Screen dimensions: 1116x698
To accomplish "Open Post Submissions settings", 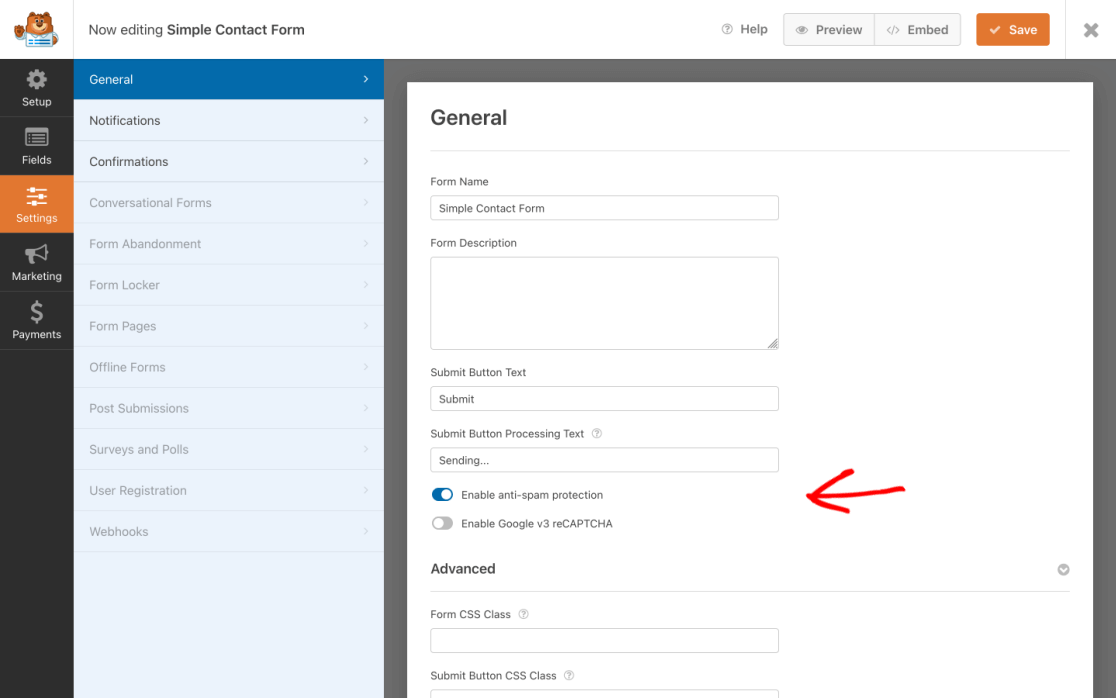I will [x=228, y=408].
